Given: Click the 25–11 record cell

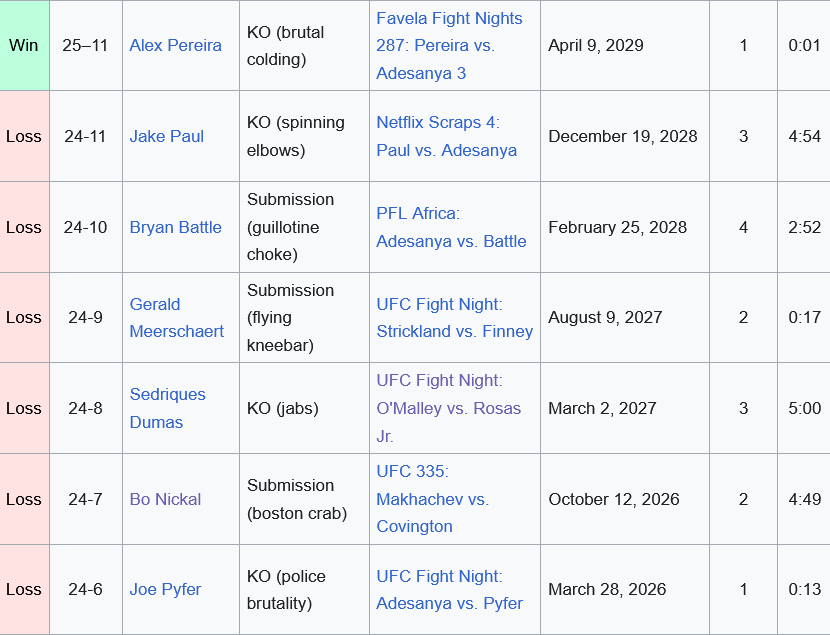Looking at the screenshot, I should 85,46.
